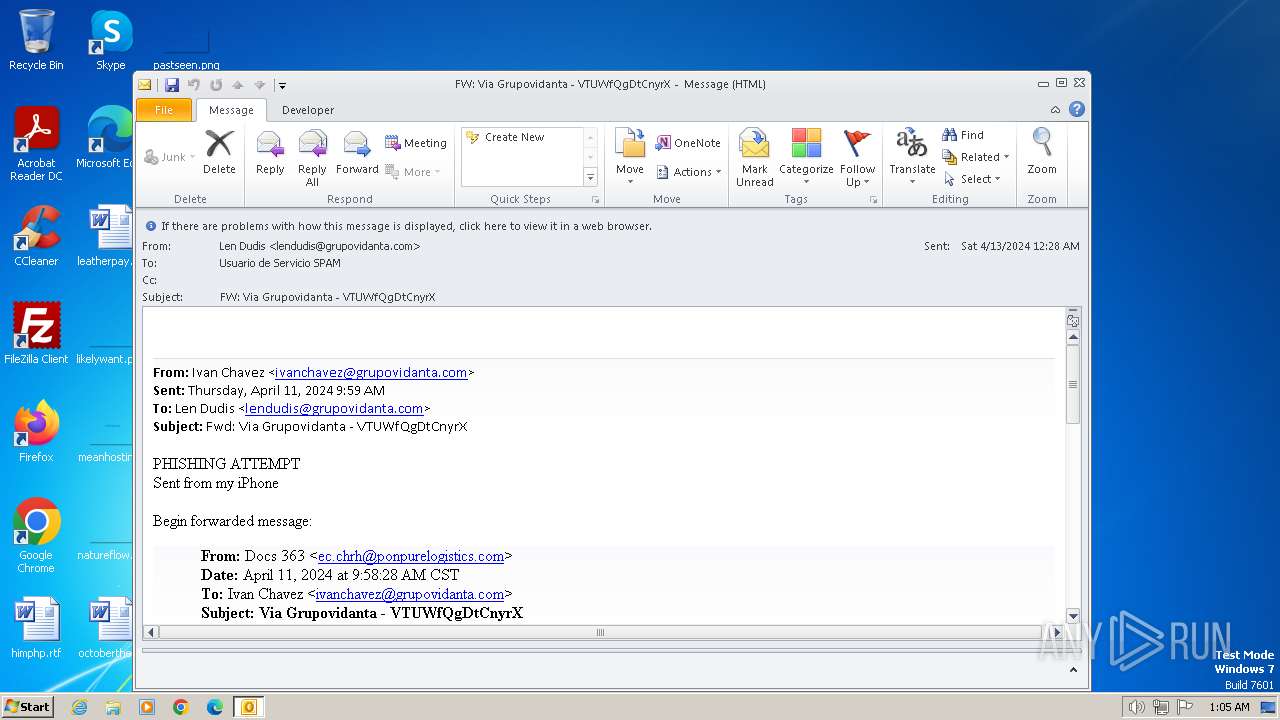Click the Translate button
This screenshot has width=1280, height=720.
912,158
